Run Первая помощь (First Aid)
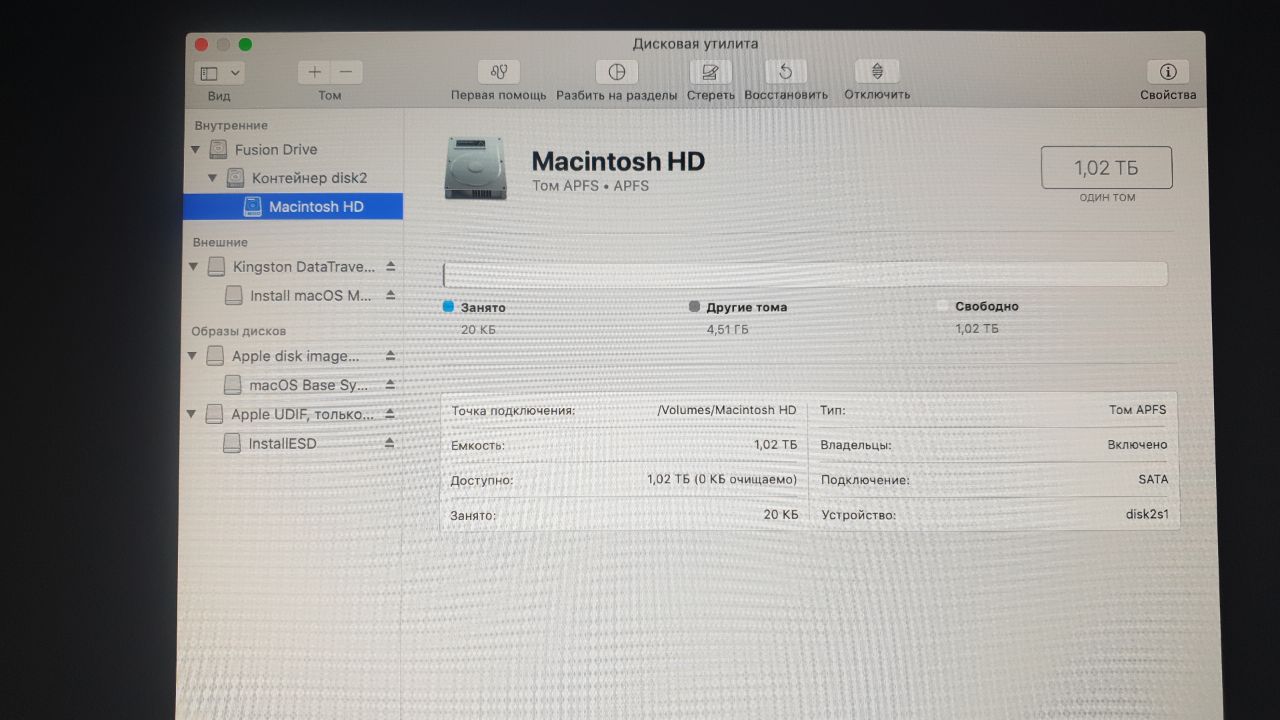 (x=498, y=72)
